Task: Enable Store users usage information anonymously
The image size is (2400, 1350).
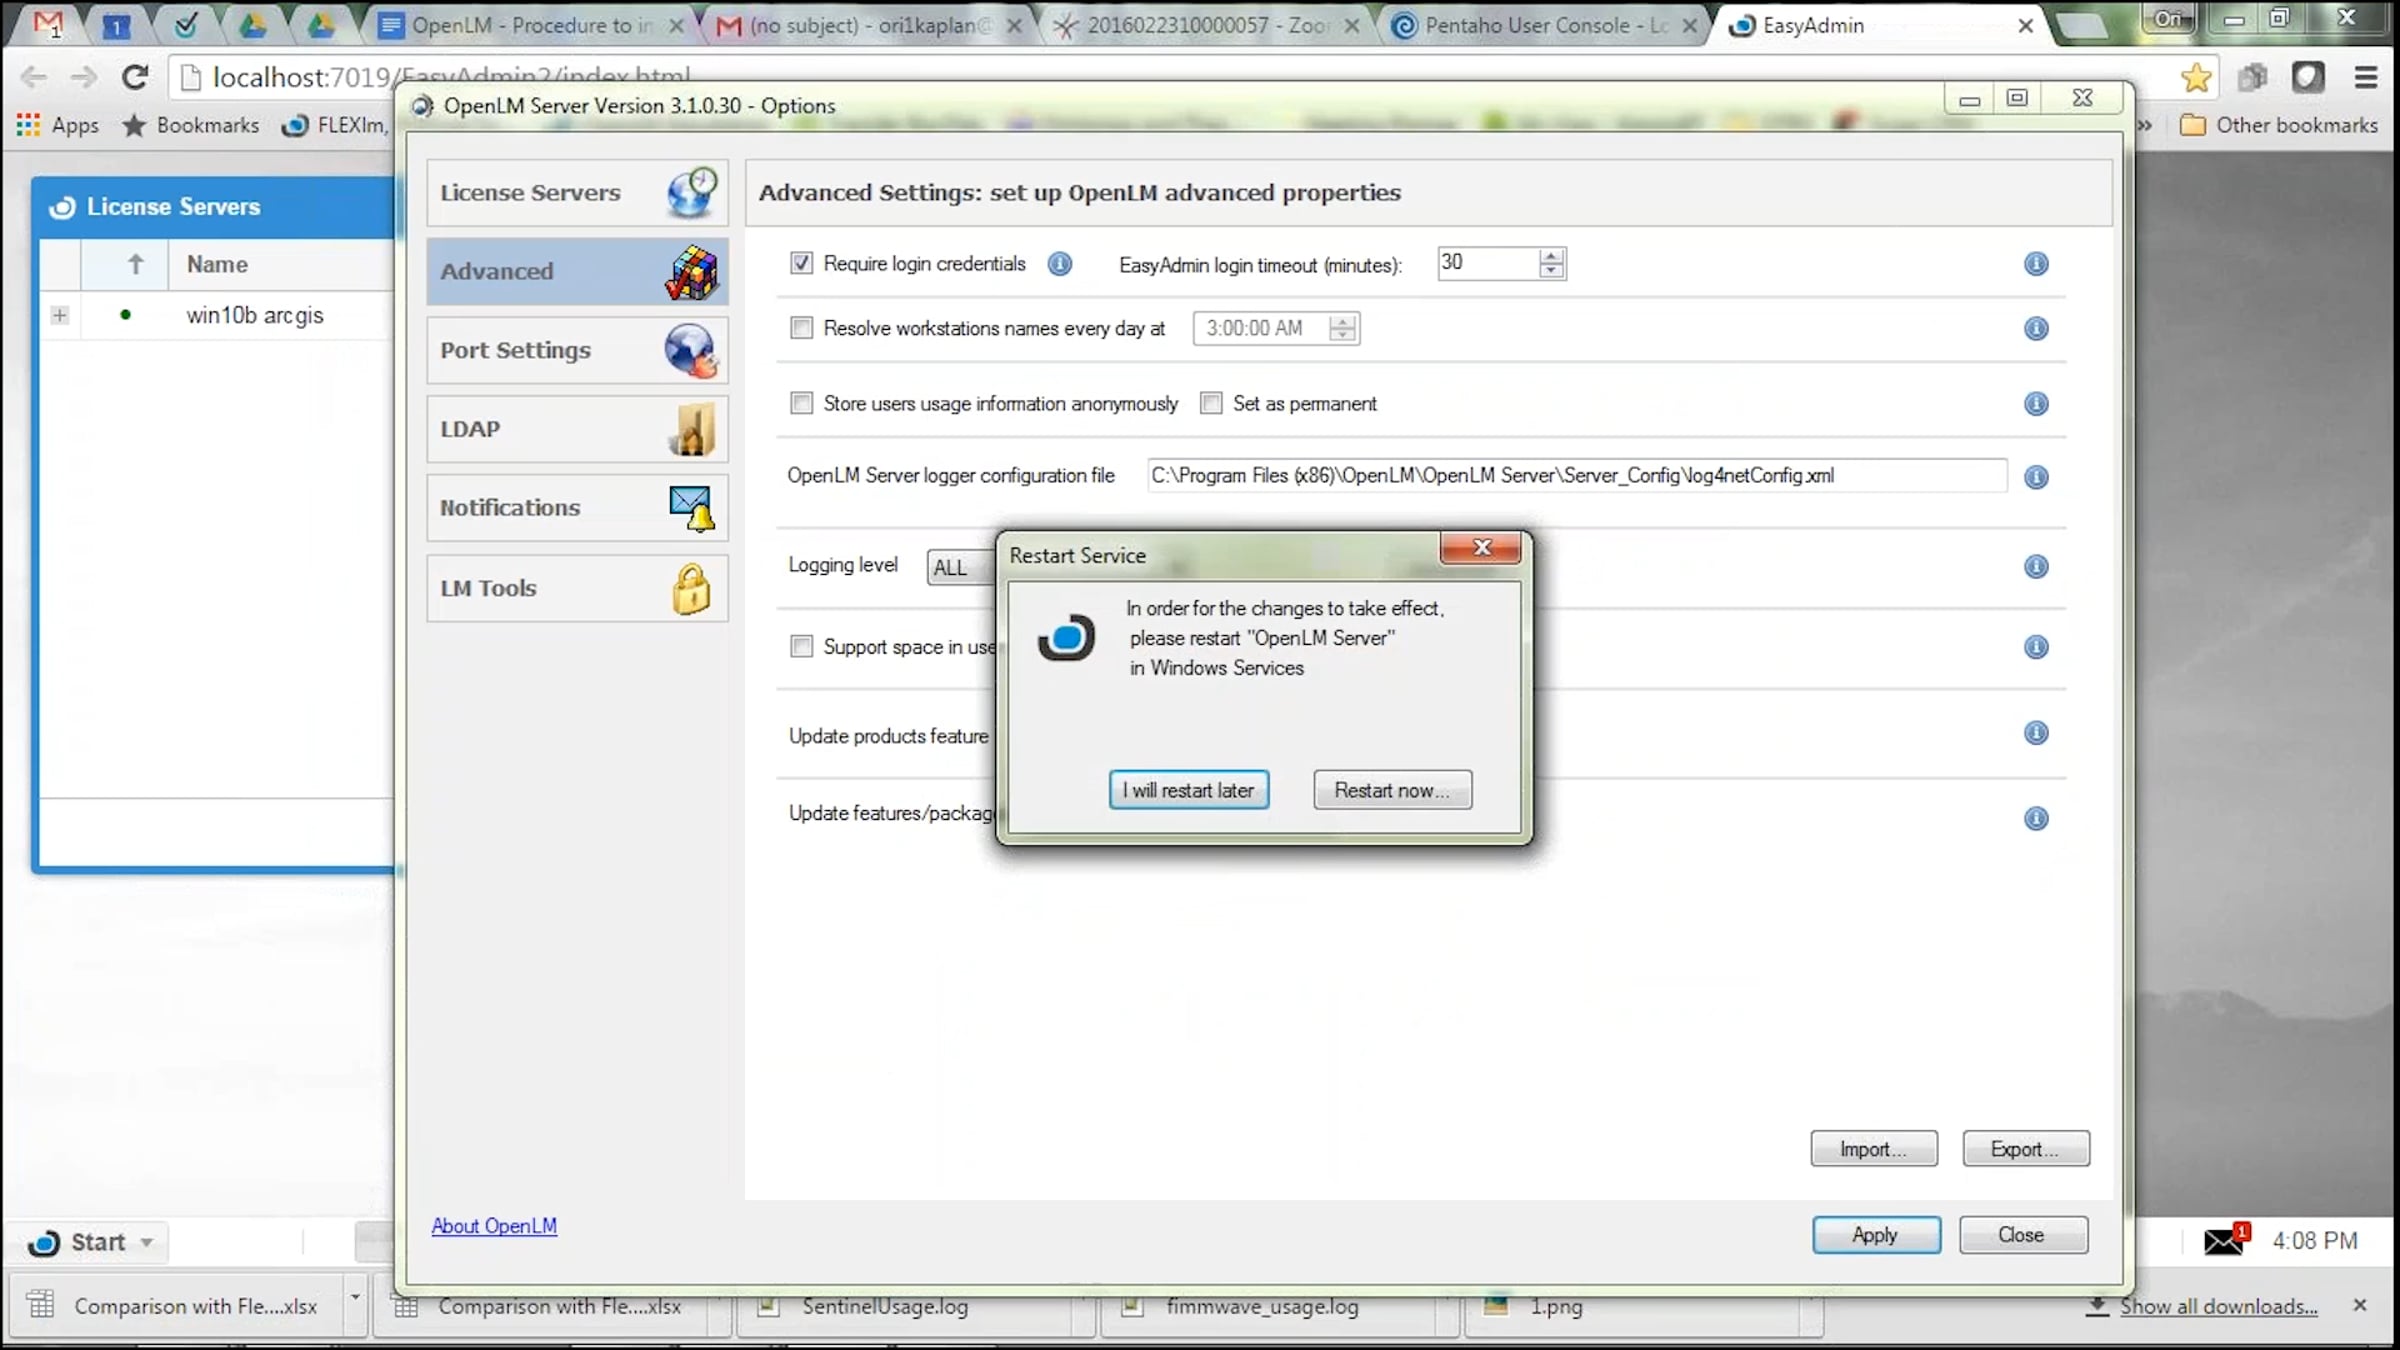Action: pos(801,403)
